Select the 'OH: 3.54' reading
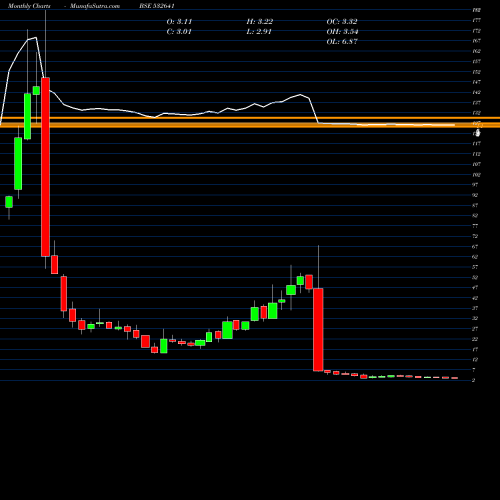This screenshot has width=500, height=500. tap(342, 32)
